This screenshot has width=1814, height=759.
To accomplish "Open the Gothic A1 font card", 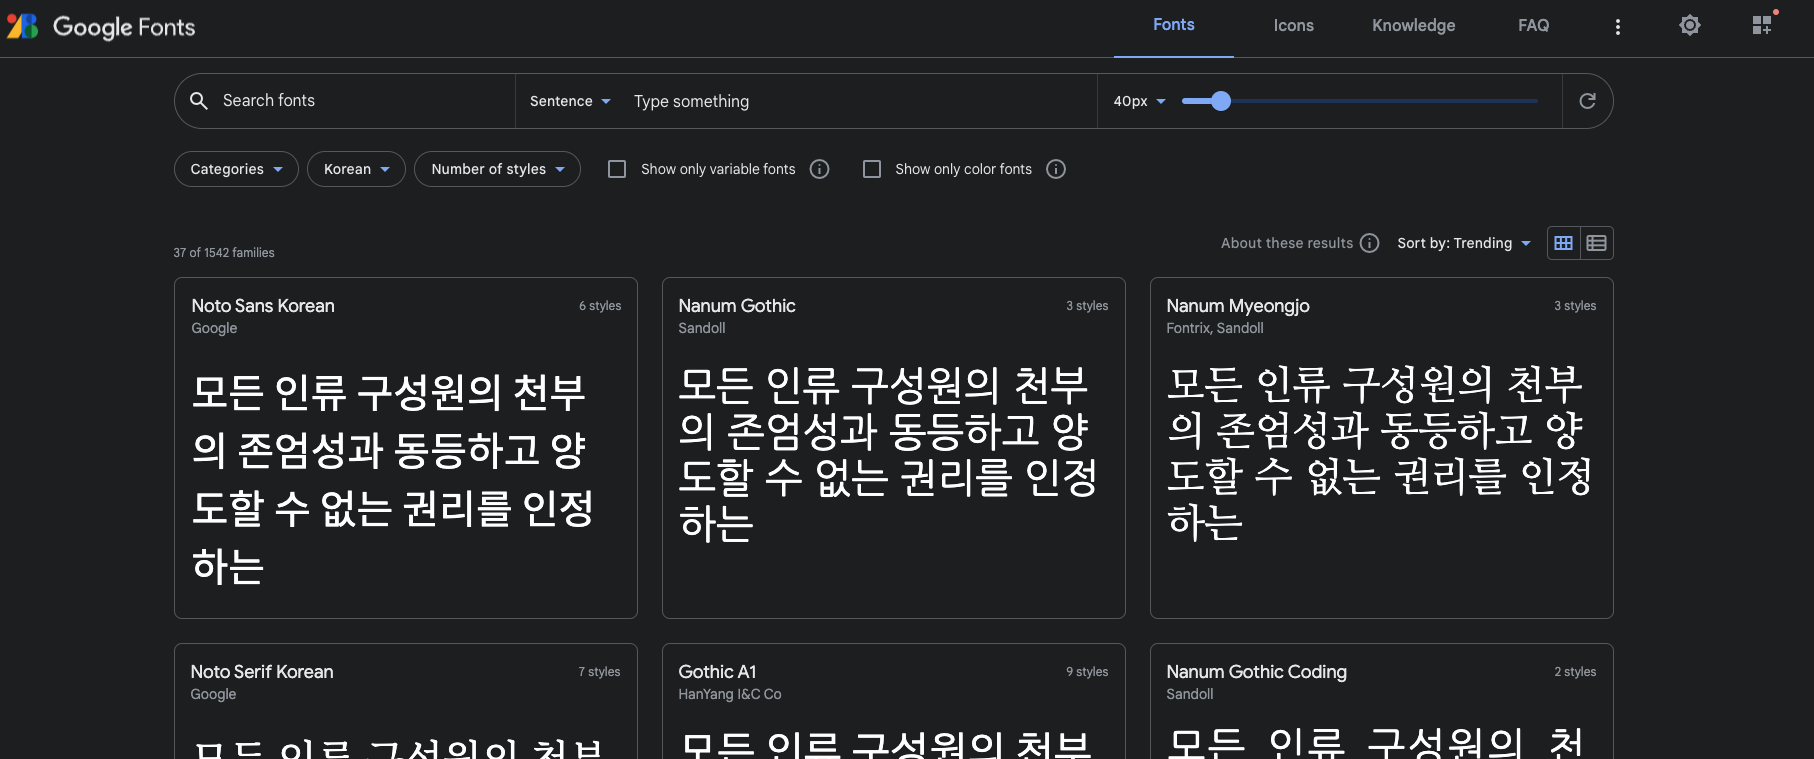I will click(894, 701).
